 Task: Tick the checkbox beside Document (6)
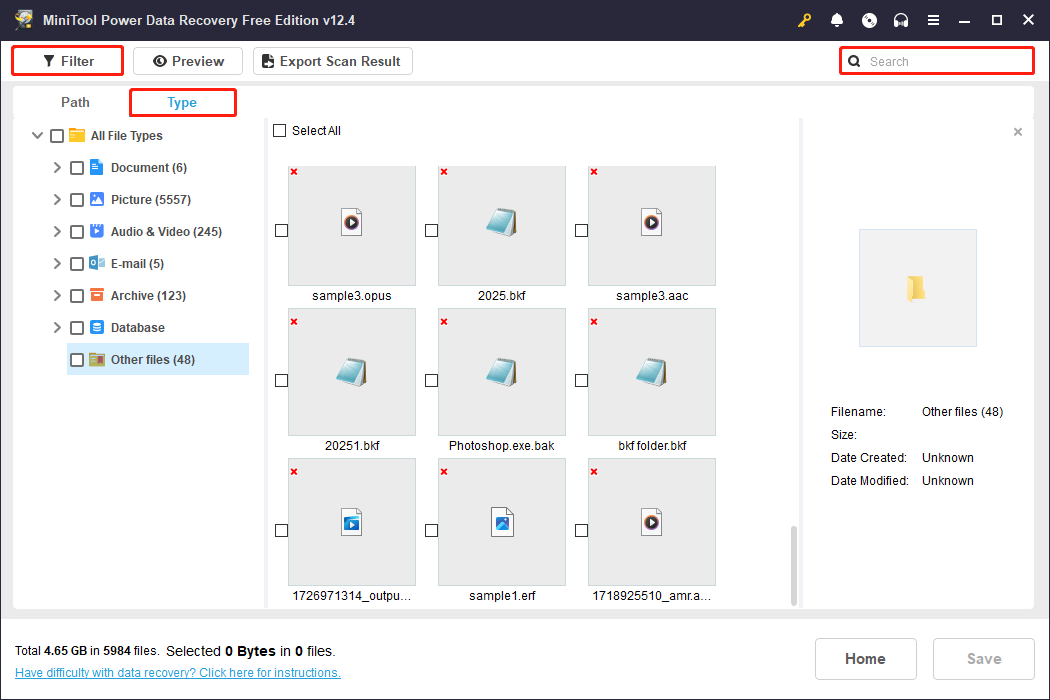[77, 168]
